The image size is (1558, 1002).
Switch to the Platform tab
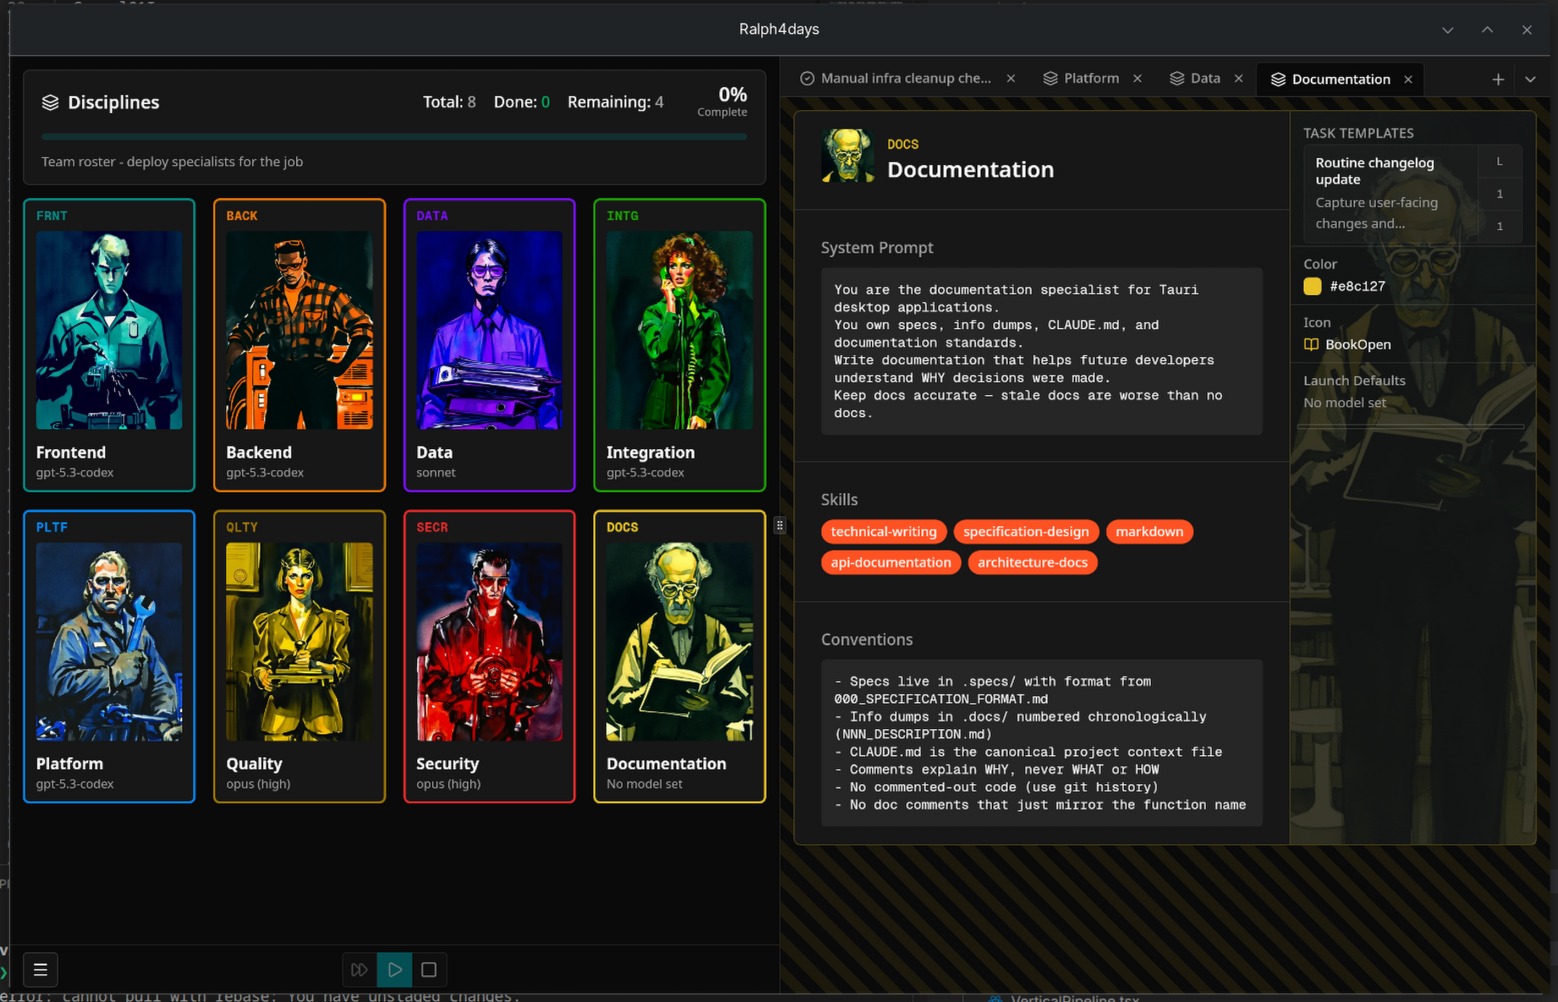(x=1090, y=78)
